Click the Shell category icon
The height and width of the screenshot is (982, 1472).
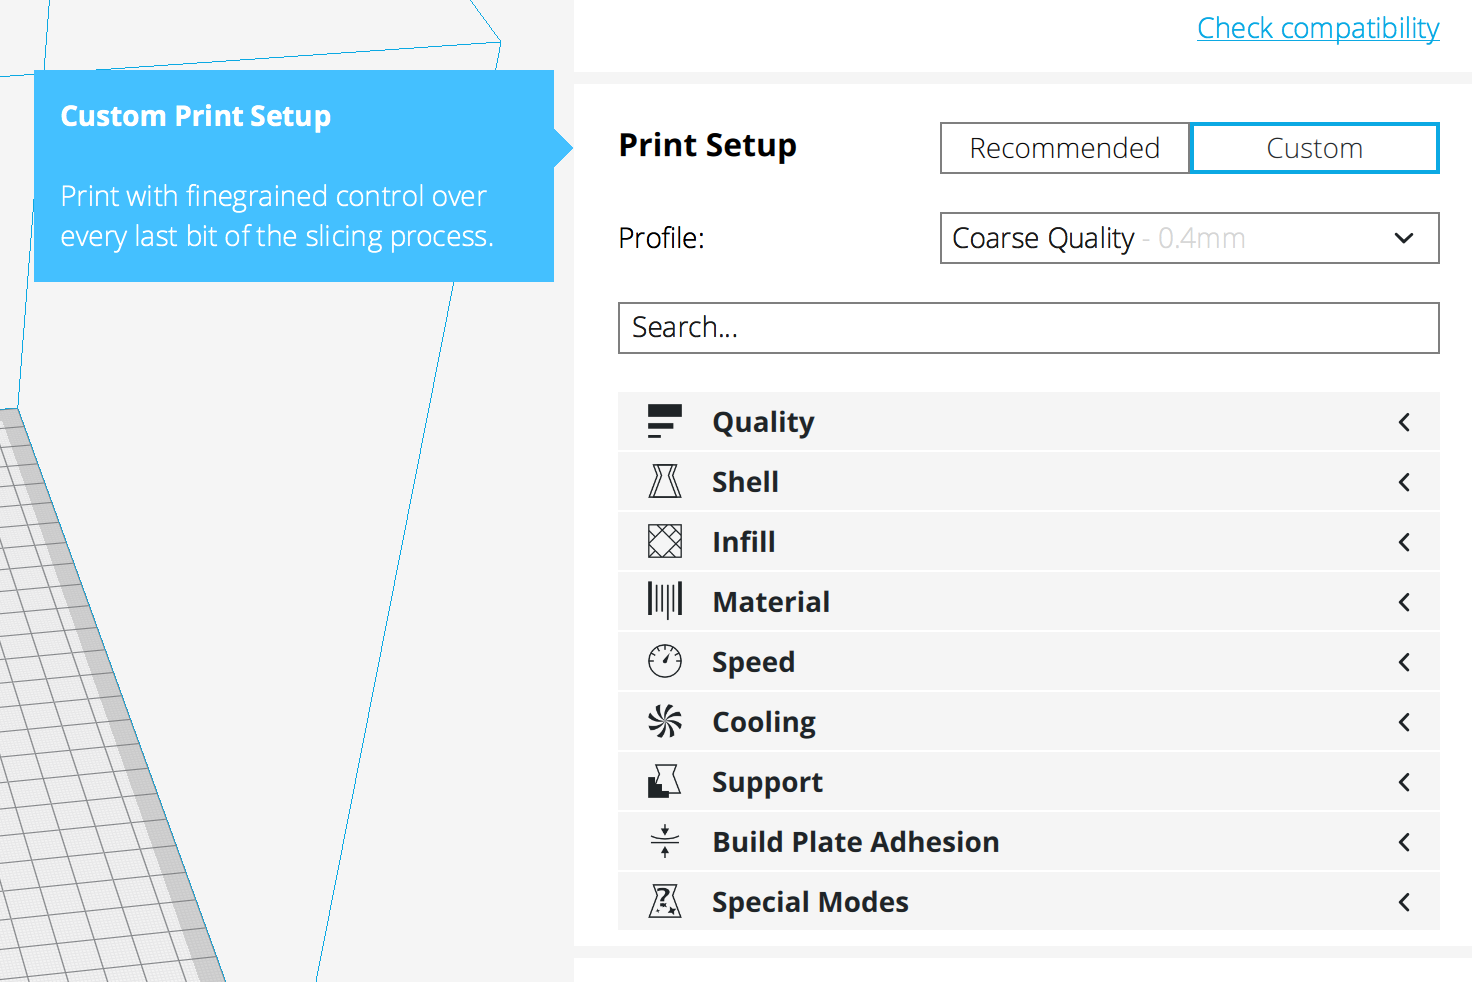664,481
